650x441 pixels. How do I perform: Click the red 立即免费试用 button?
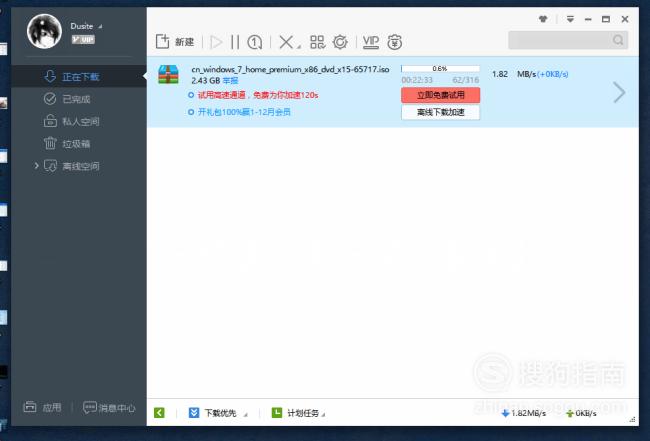pos(440,95)
